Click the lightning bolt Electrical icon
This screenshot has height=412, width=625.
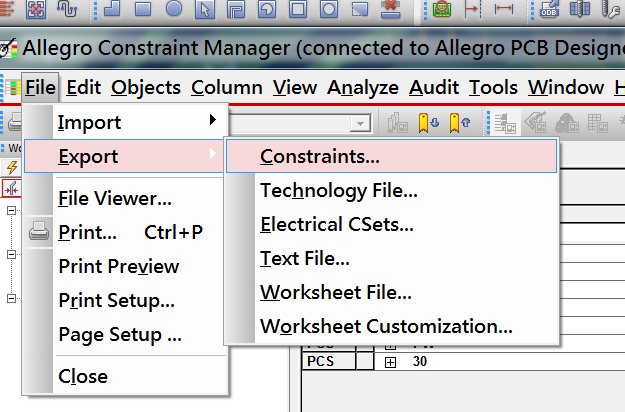pyautogui.click(x=12, y=167)
